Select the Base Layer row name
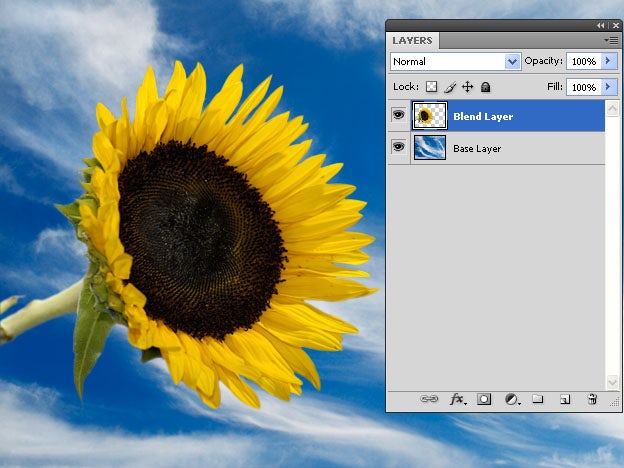 (x=477, y=148)
